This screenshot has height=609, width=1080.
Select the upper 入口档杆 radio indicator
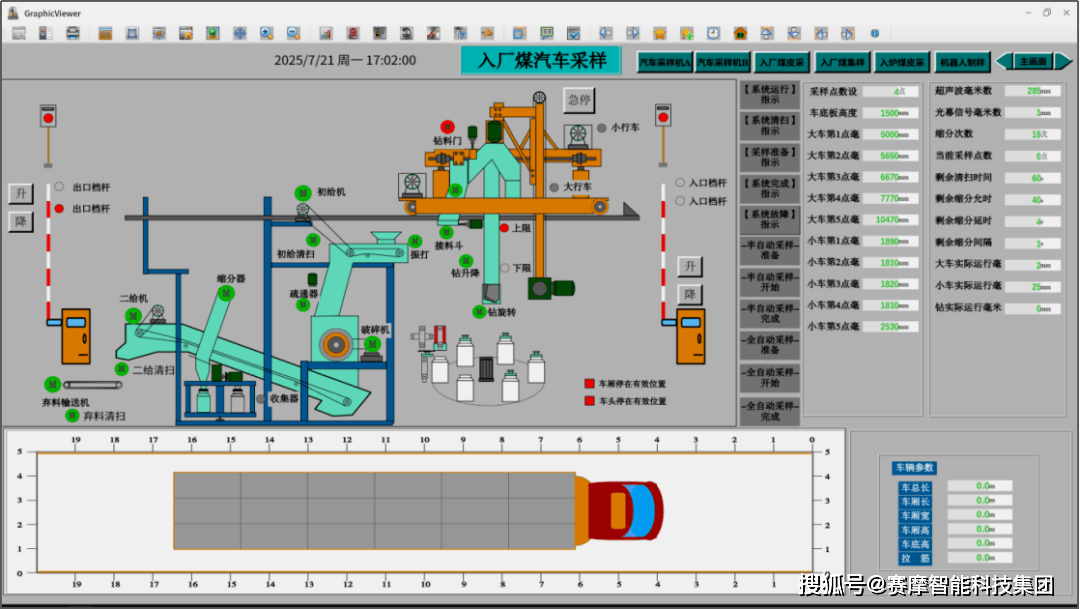coord(680,183)
